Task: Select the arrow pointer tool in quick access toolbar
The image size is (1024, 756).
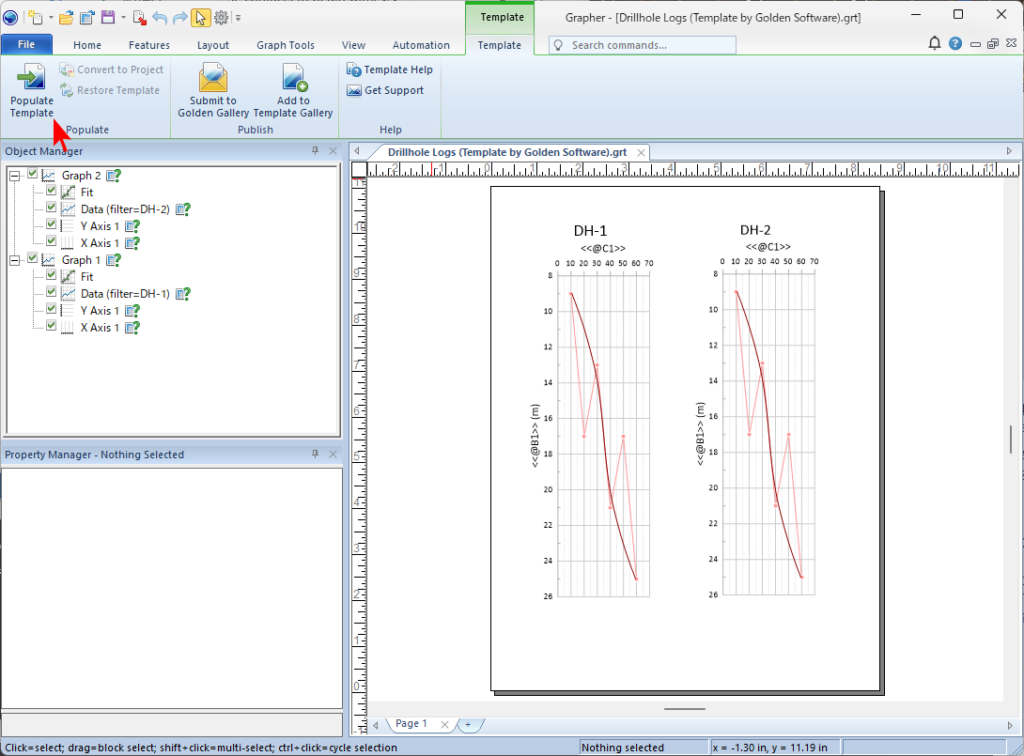Action: pos(200,17)
